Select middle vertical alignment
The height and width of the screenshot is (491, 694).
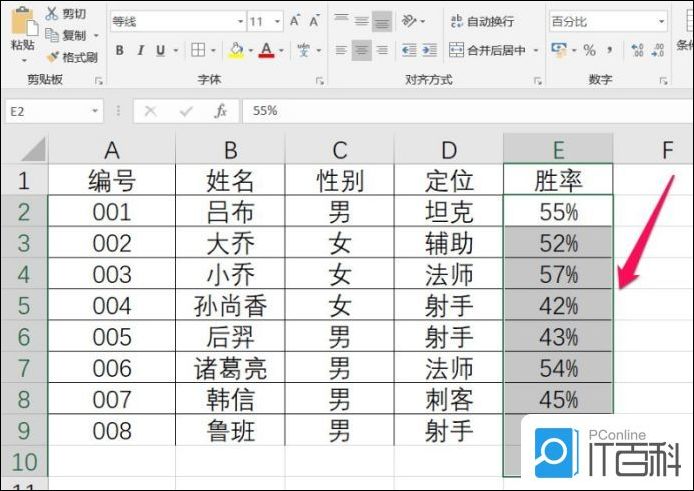pyautogui.click(x=362, y=20)
